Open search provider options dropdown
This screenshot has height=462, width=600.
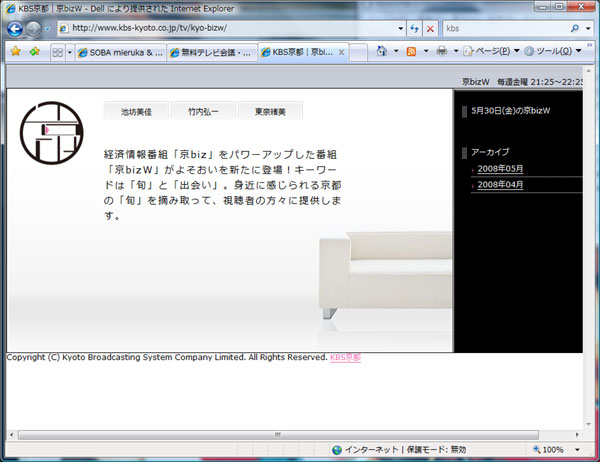[588, 28]
